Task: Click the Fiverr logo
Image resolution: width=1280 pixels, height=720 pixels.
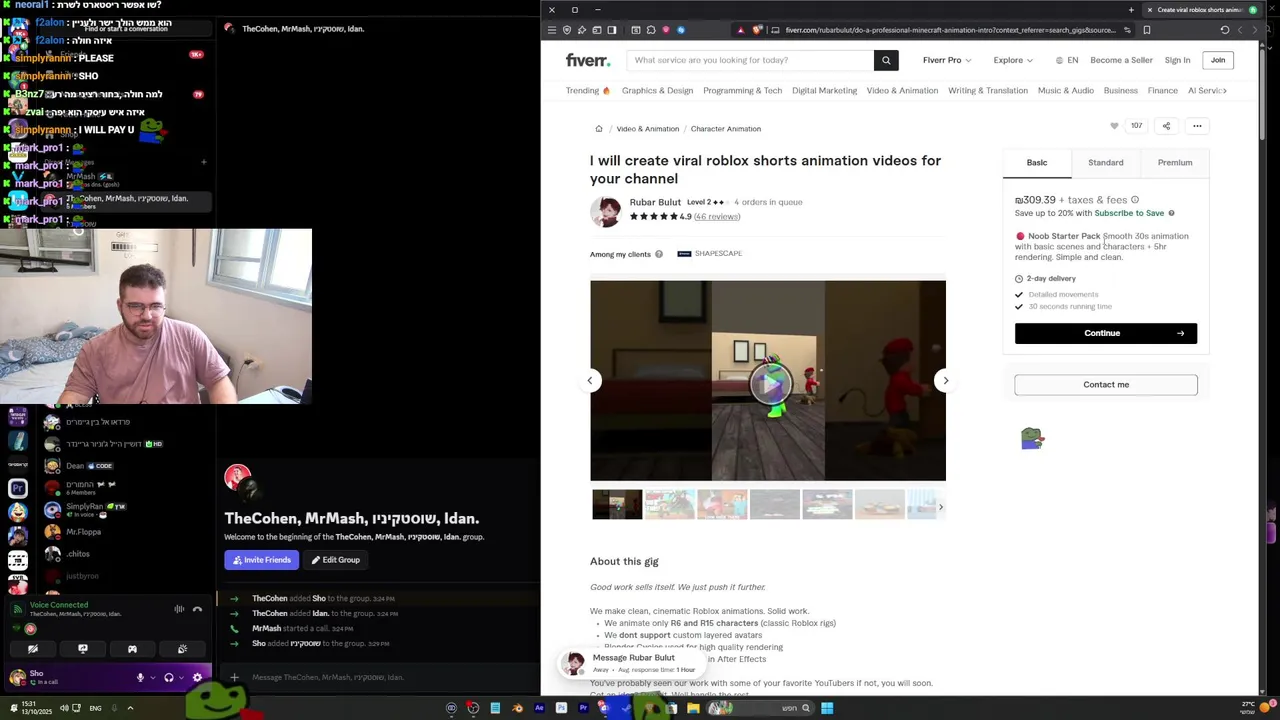Action: tap(588, 60)
